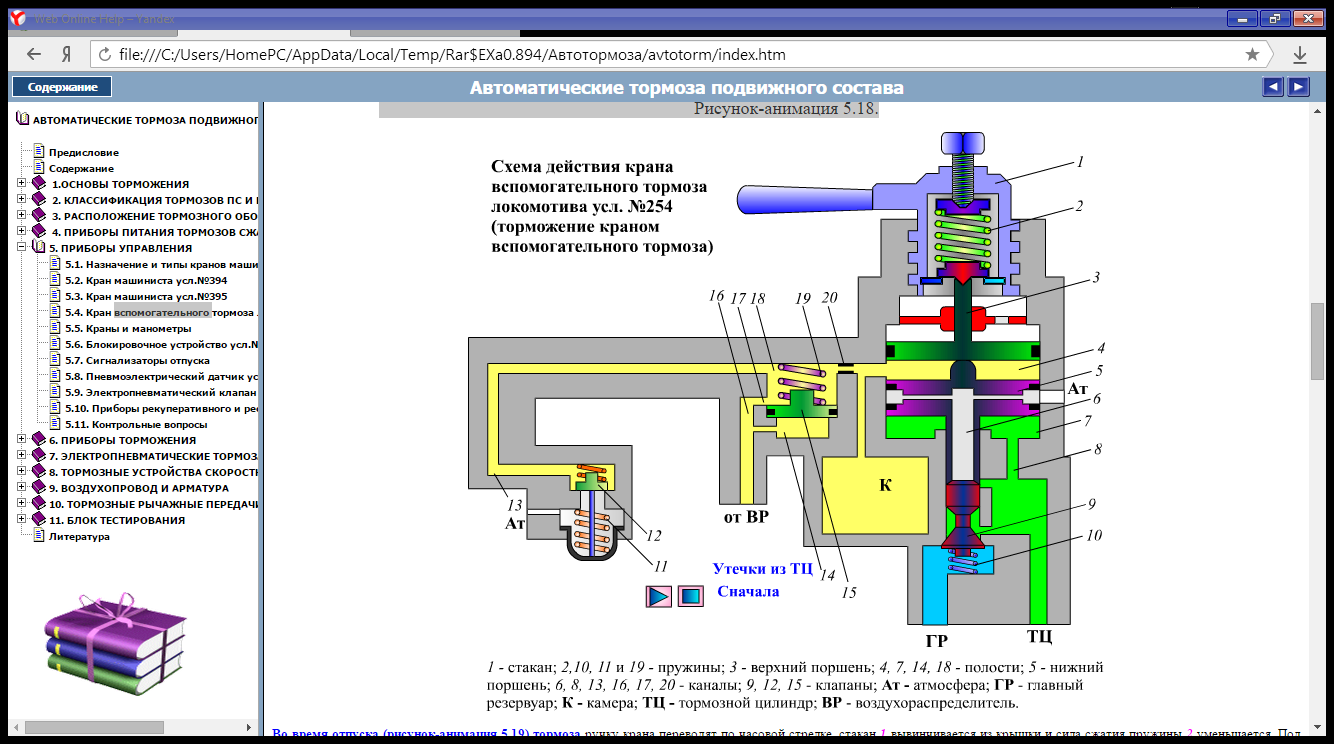Click page icon beside Литература
This screenshot has height=744, width=1334.
tap(39, 536)
